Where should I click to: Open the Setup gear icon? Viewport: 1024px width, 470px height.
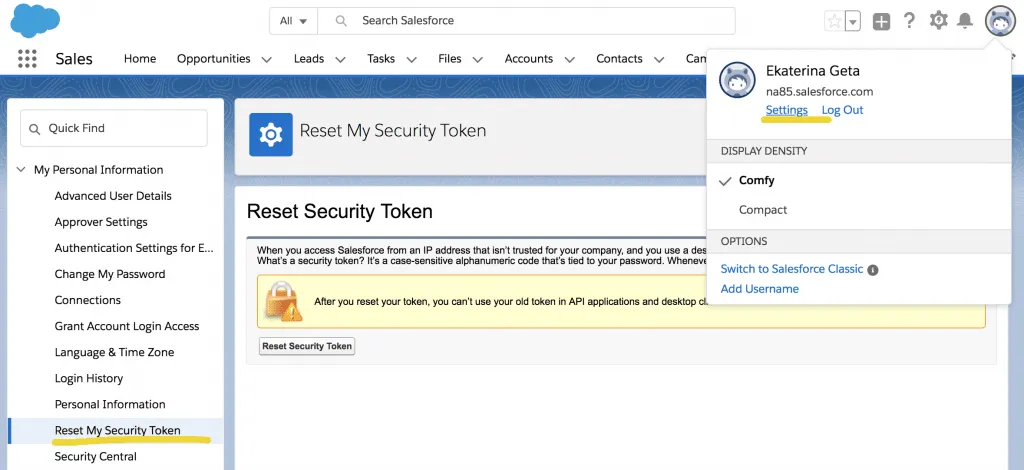coord(938,20)
